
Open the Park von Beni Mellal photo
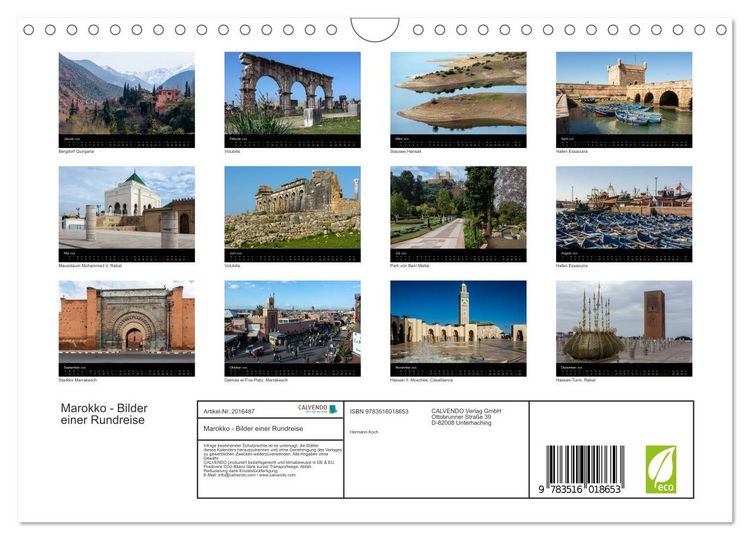pos(458,207)
